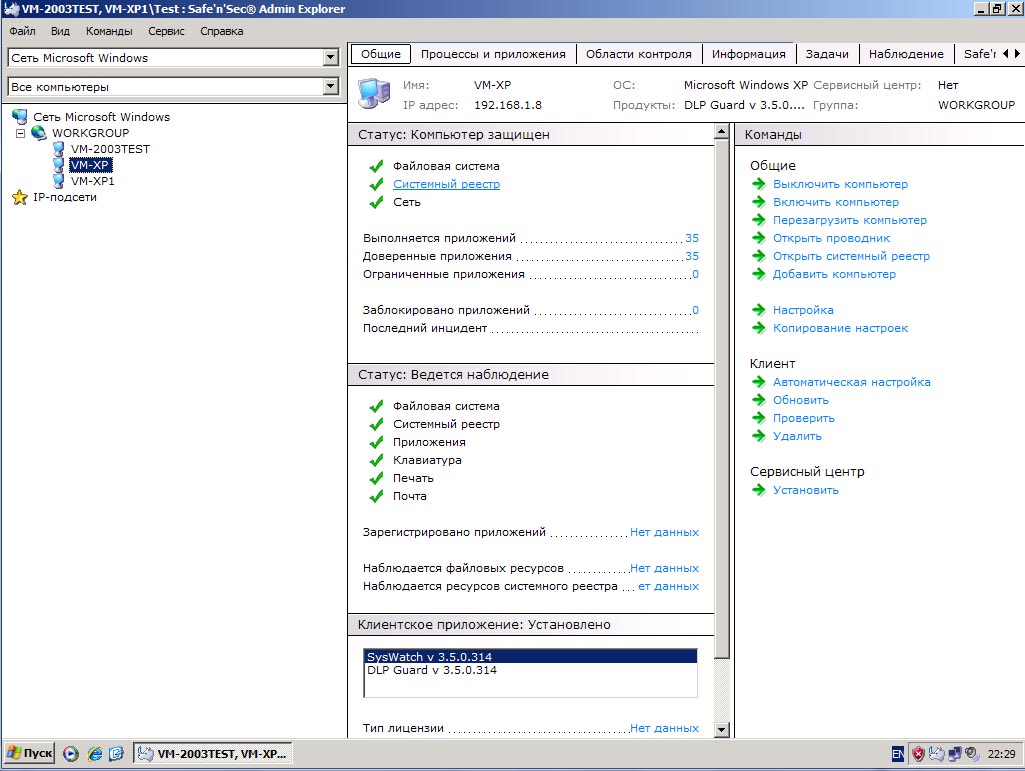Switch to Области контроля tab

coord(639,54)
